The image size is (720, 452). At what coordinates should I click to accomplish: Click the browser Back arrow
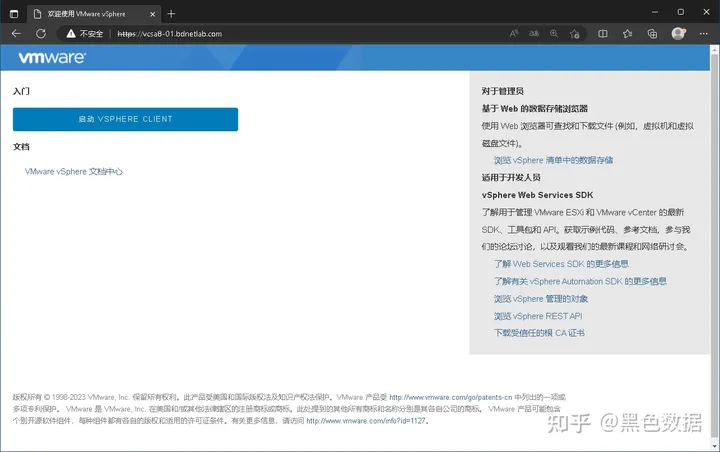16,34
